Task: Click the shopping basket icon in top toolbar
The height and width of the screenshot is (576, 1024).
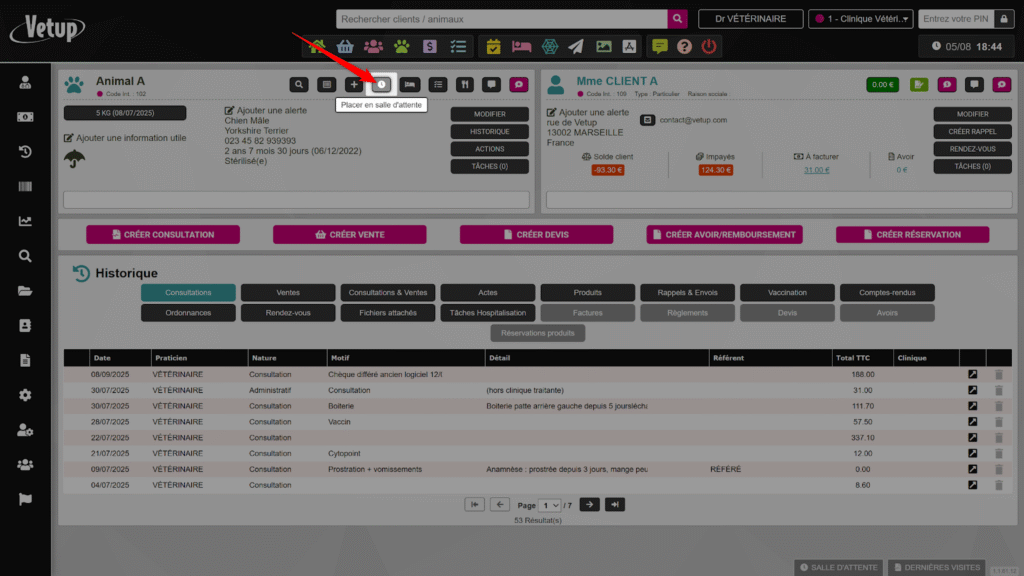Action: (345, 46)
